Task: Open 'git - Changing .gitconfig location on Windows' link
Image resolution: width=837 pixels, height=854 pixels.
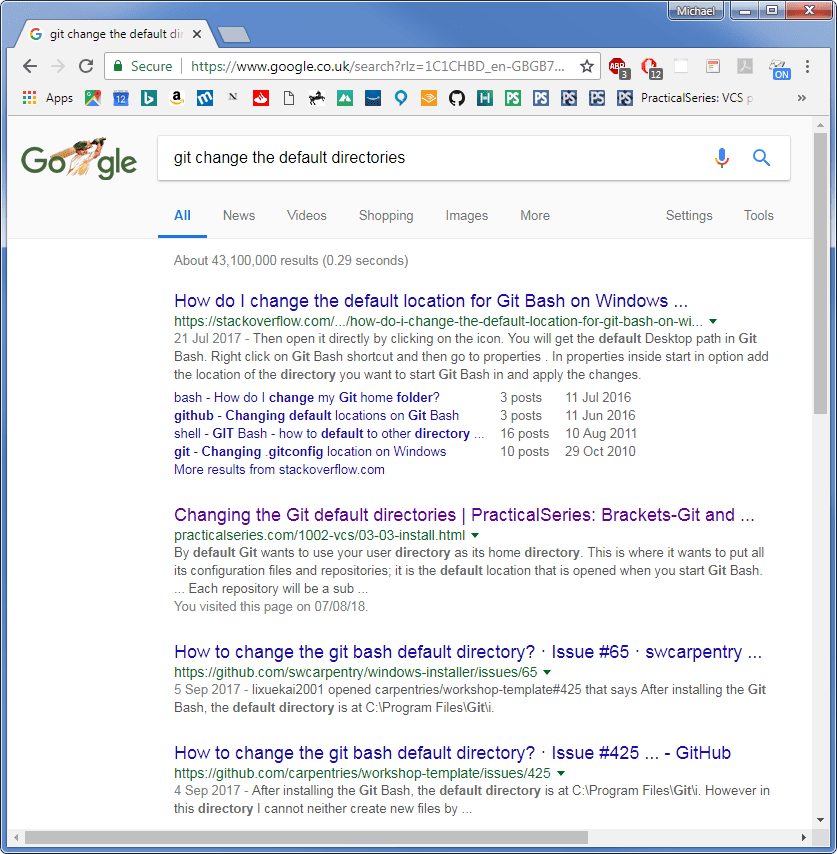Action: (x=310, y=452)
